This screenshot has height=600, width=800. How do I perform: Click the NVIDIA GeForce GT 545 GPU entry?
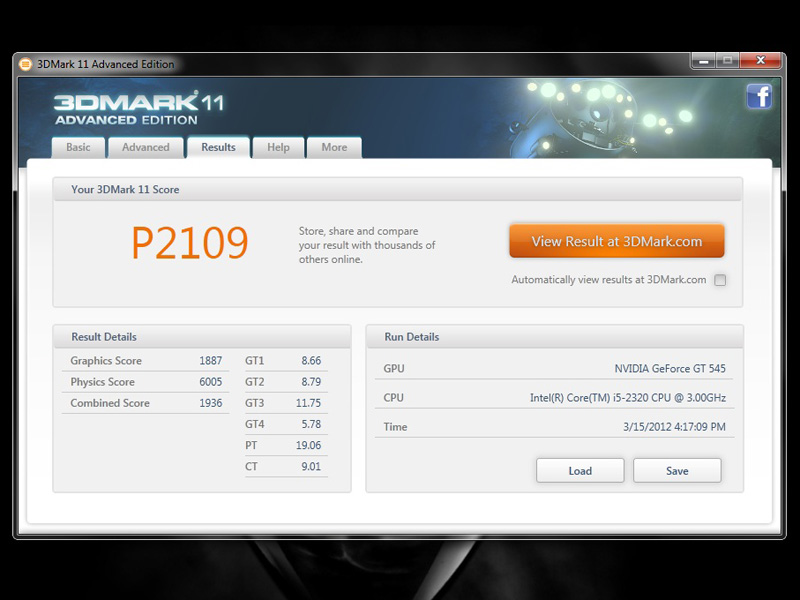[669, 369]
